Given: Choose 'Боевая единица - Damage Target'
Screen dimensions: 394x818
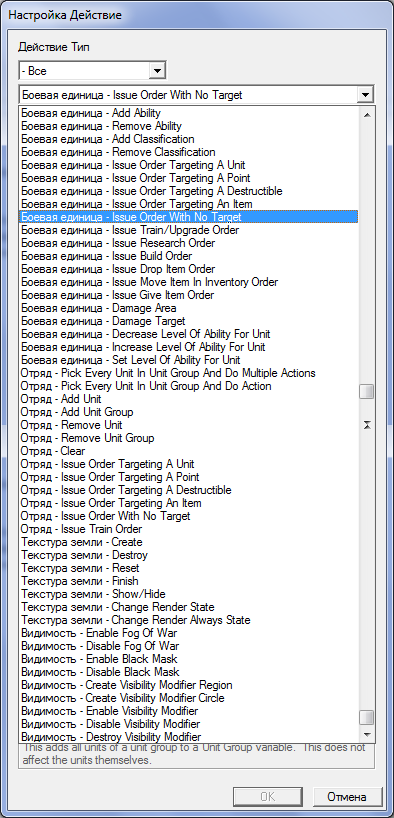Looking at the screenshot, I should coord(188,321).
